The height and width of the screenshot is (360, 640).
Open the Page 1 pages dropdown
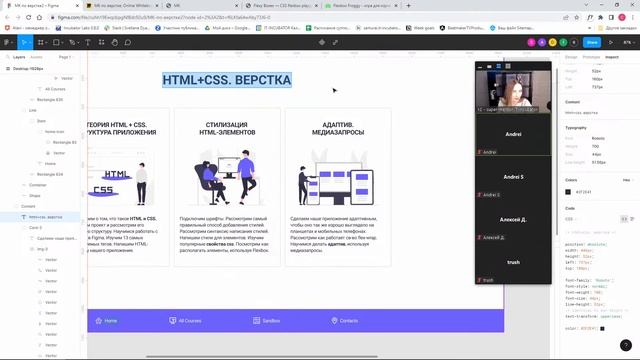click(66, 57)
